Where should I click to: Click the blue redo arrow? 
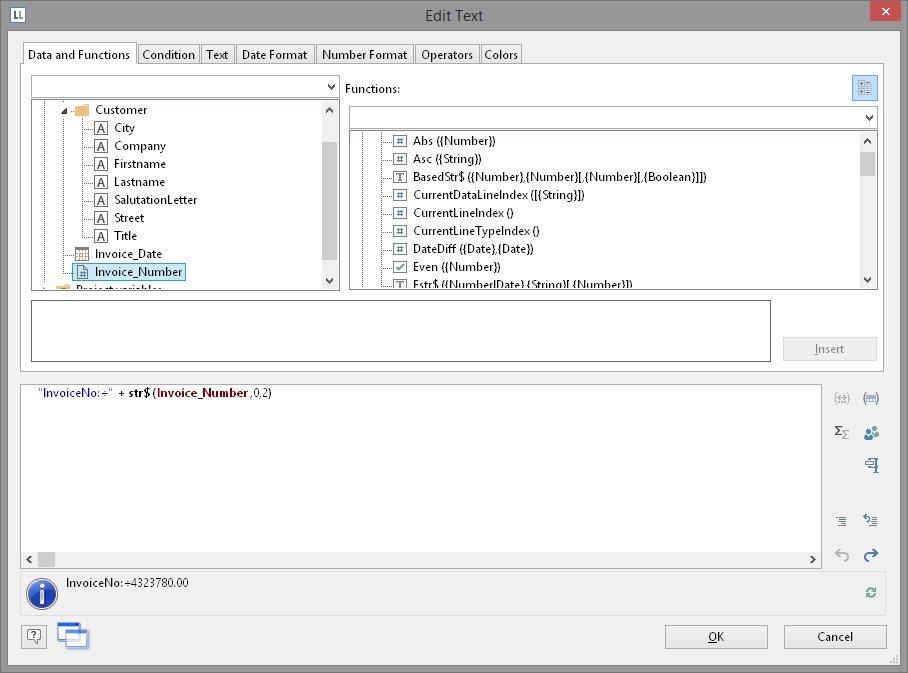point(870,555)
